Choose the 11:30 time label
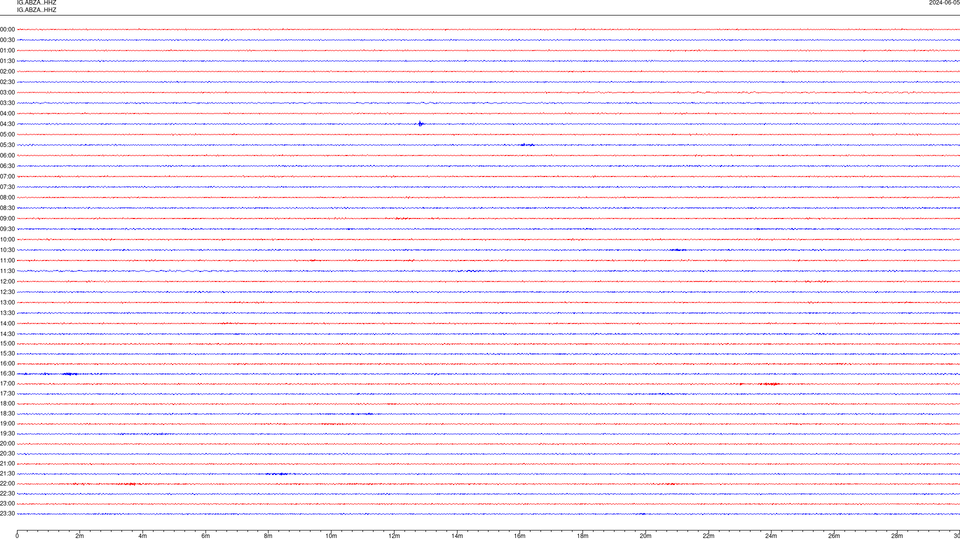 coord(7,271)
